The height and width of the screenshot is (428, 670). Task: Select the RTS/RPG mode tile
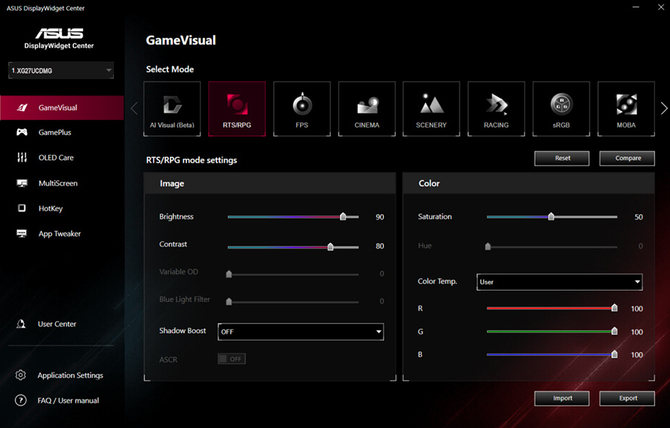(237, 109)
